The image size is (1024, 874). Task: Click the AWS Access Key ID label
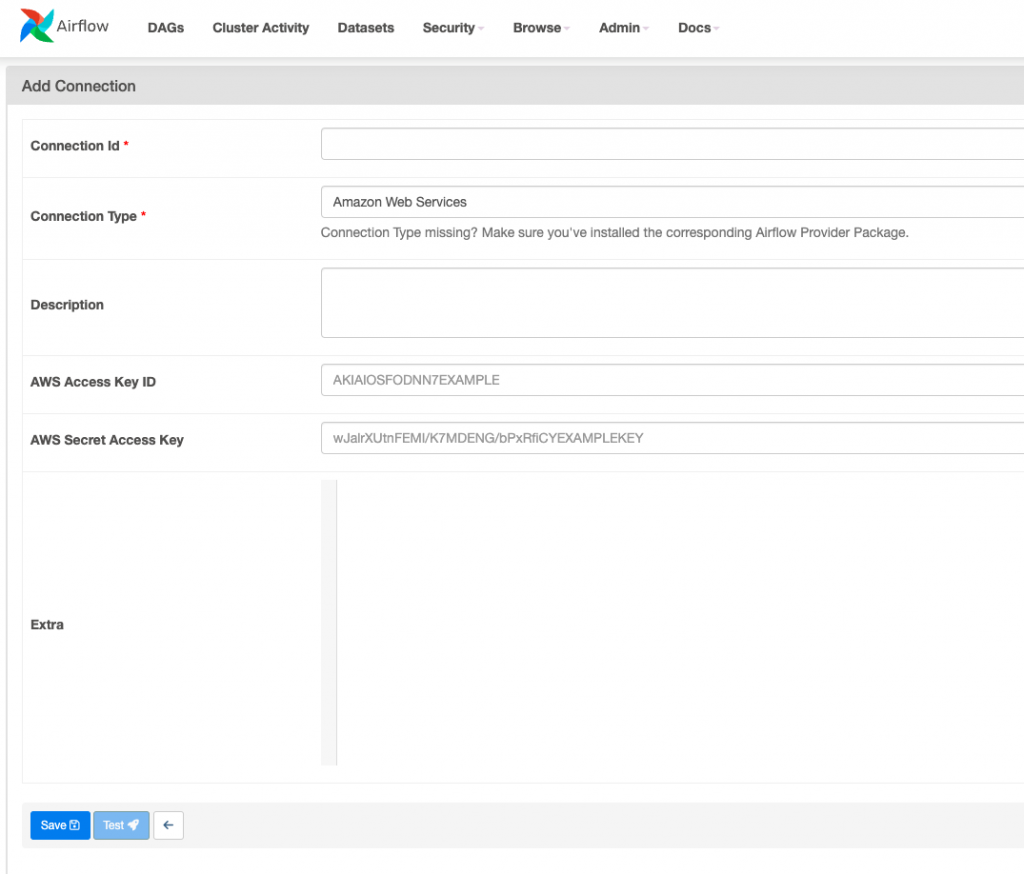tap(93, 382)
